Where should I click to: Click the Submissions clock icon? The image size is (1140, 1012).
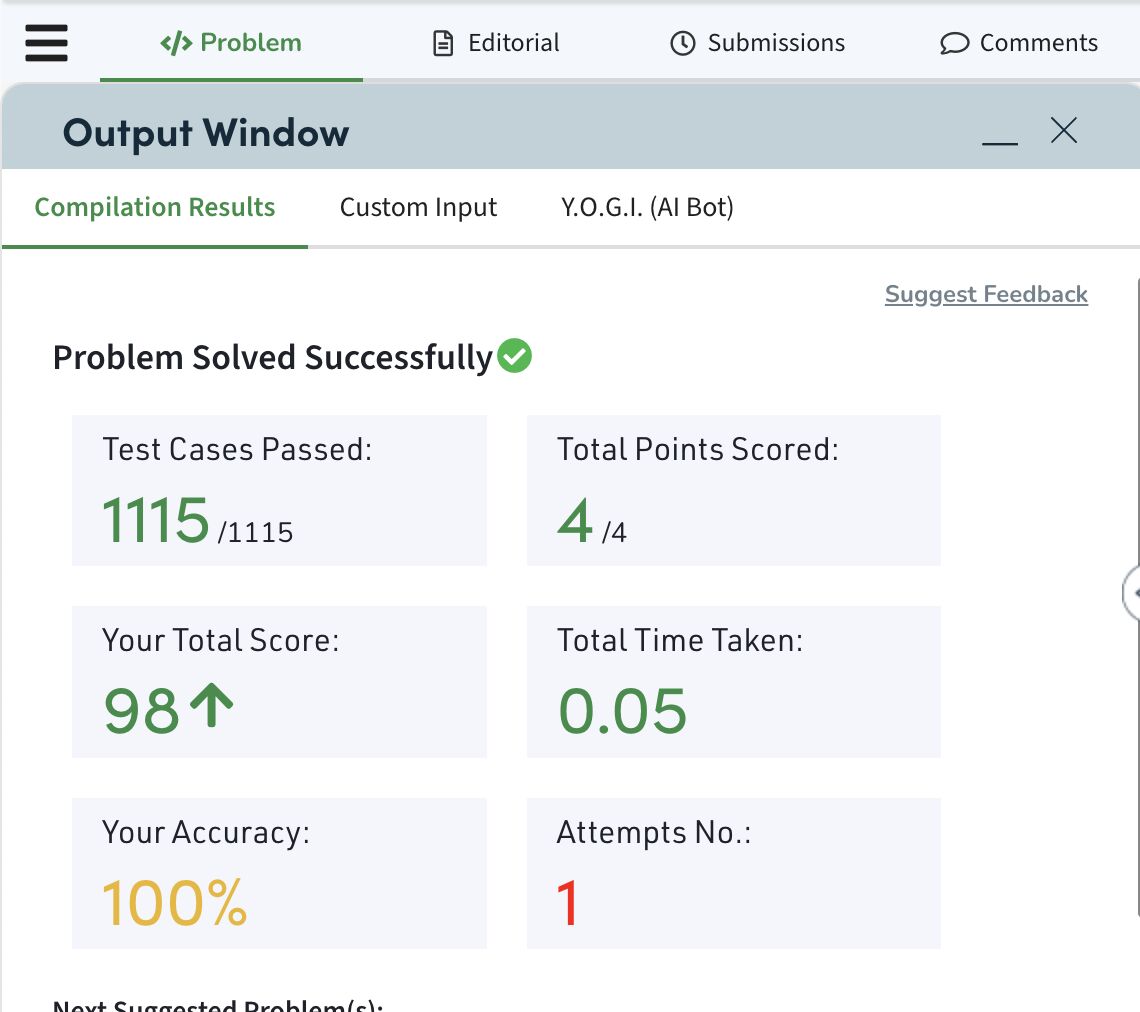pyautogui.click(x=682, y=43)
